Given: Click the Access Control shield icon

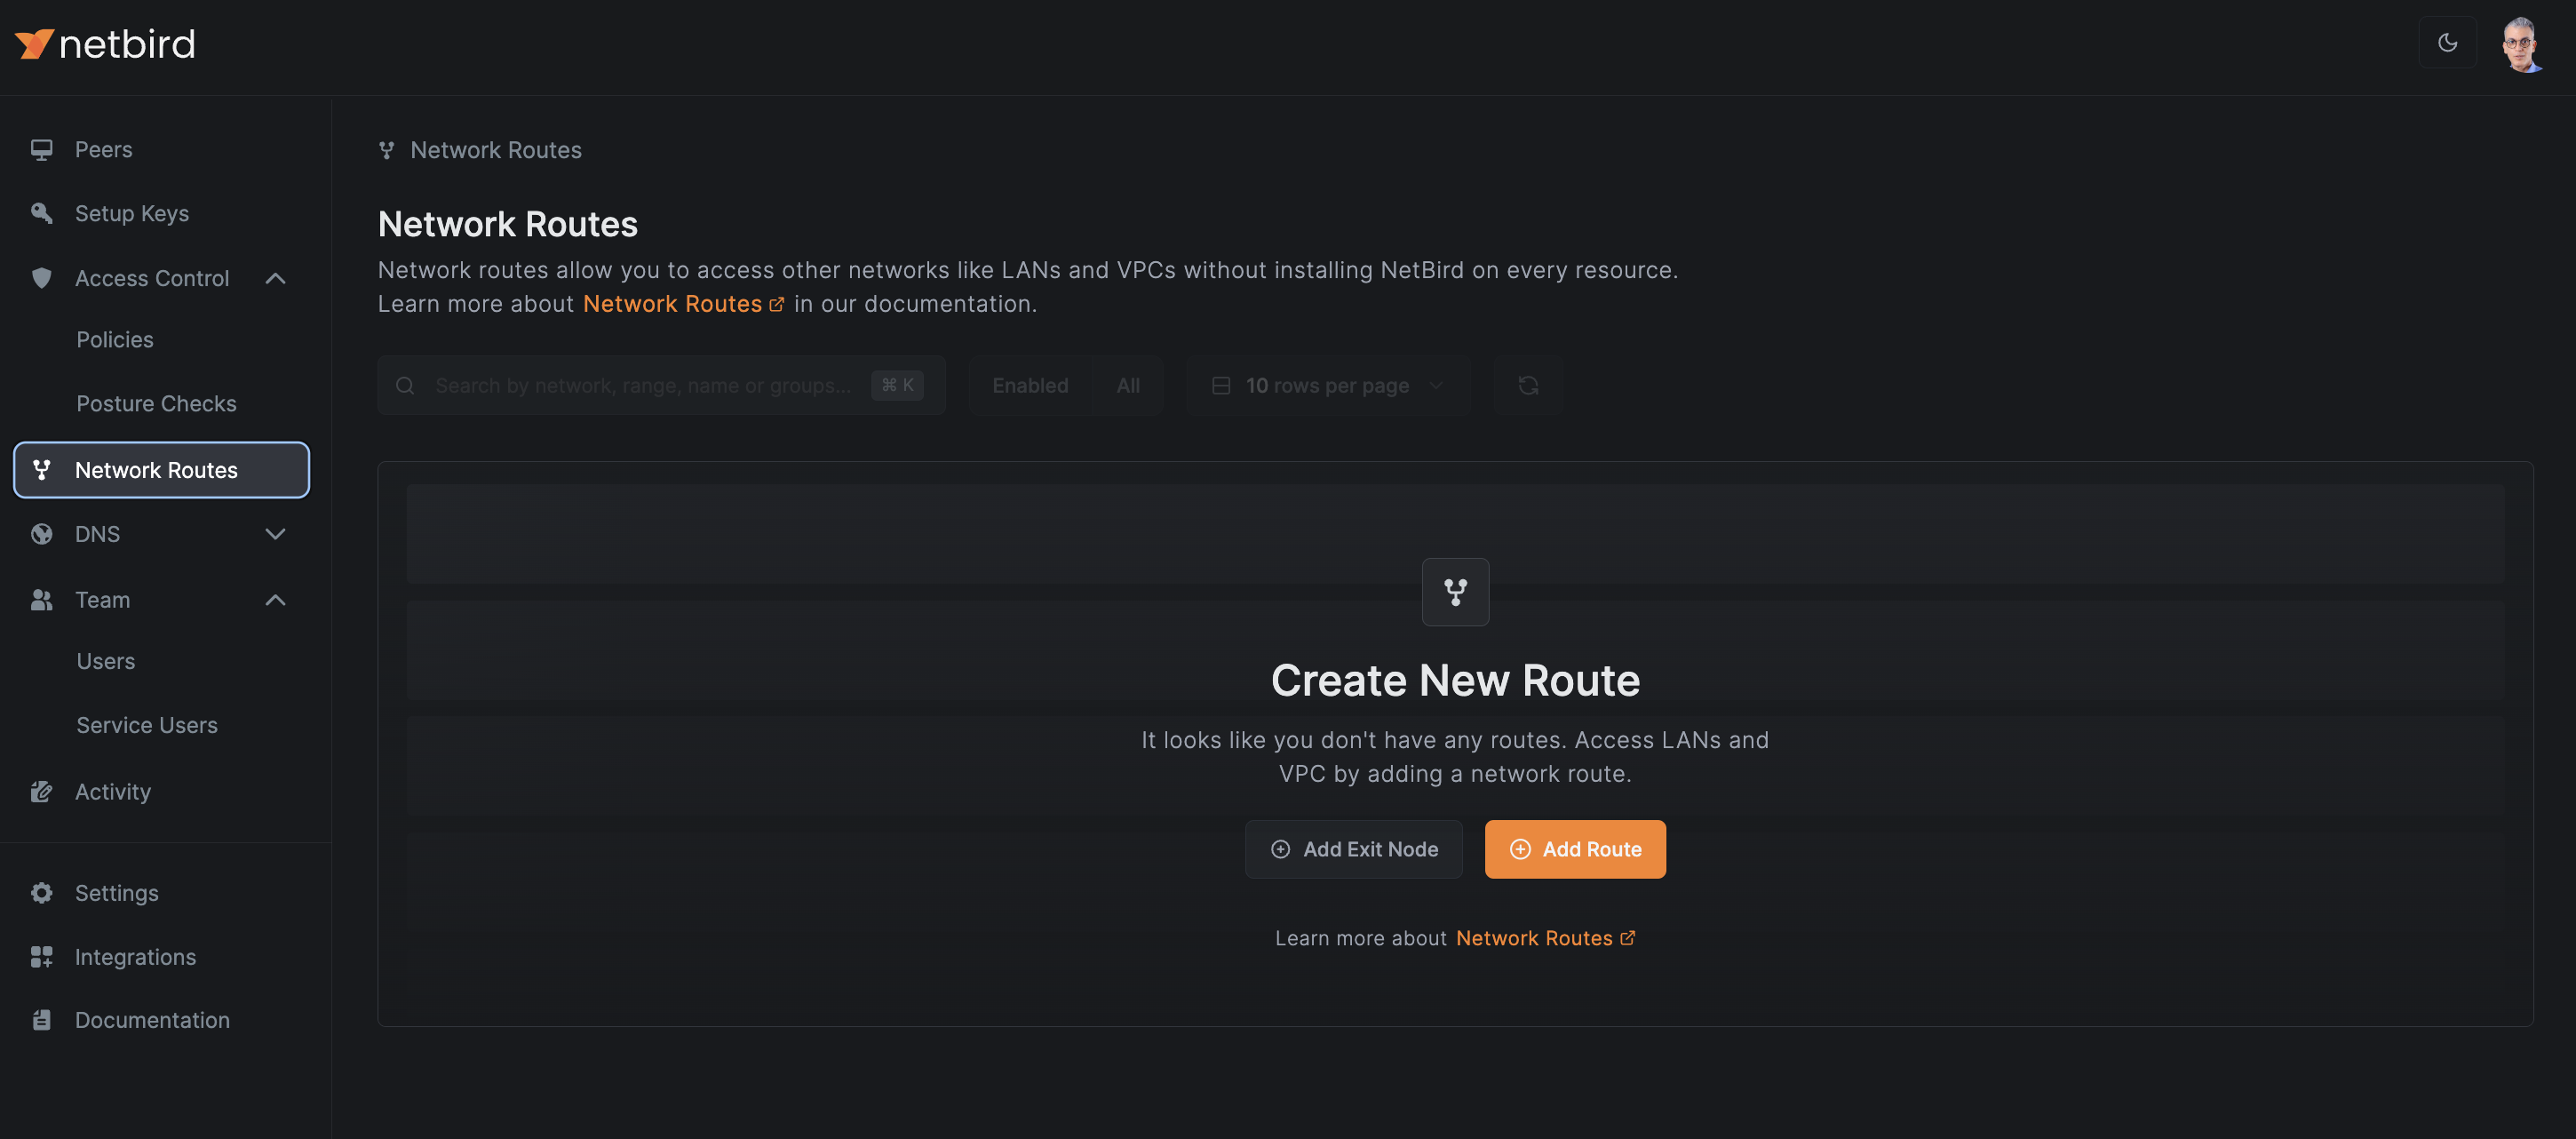Looking at the screenshot, I should pyautogui.click(x=41, y=278).
